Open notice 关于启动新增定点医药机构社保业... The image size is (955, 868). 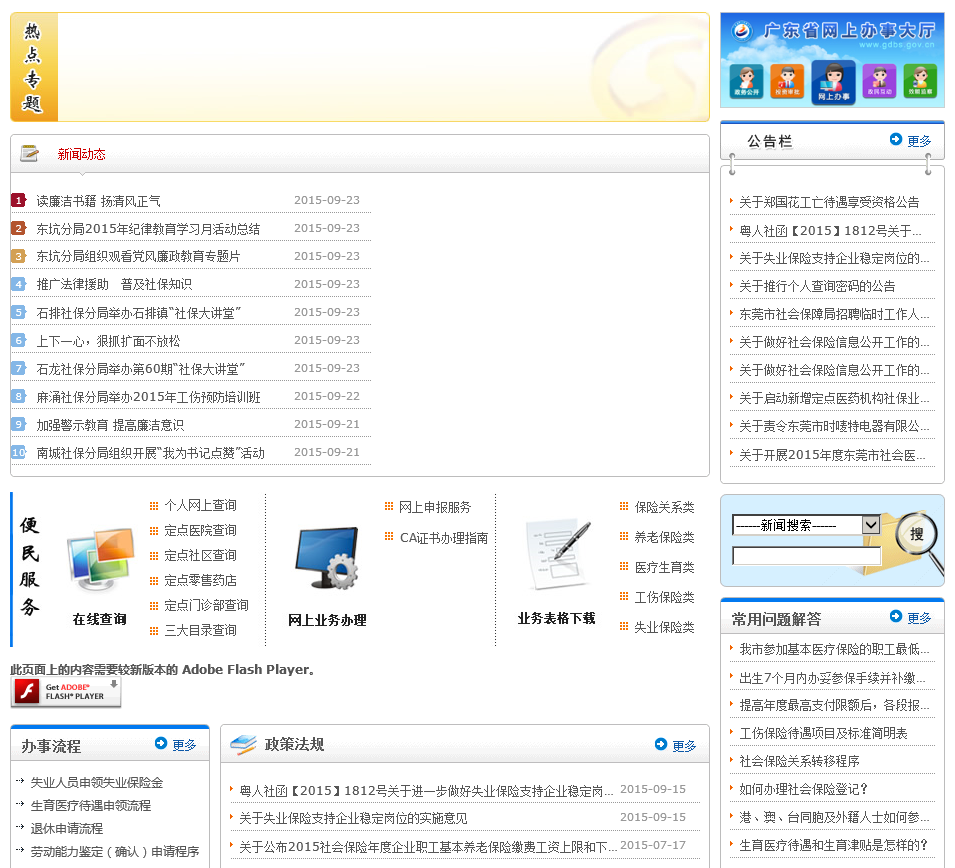pyautogui.click(x=834, y=398)
